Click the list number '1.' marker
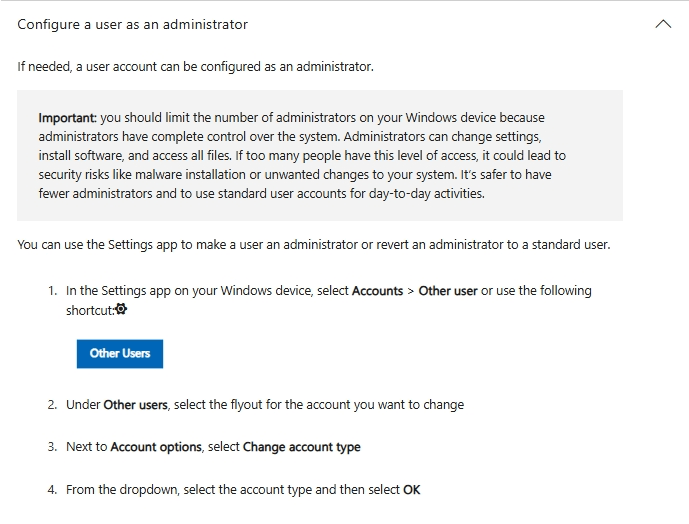 (x=52, y=291)
